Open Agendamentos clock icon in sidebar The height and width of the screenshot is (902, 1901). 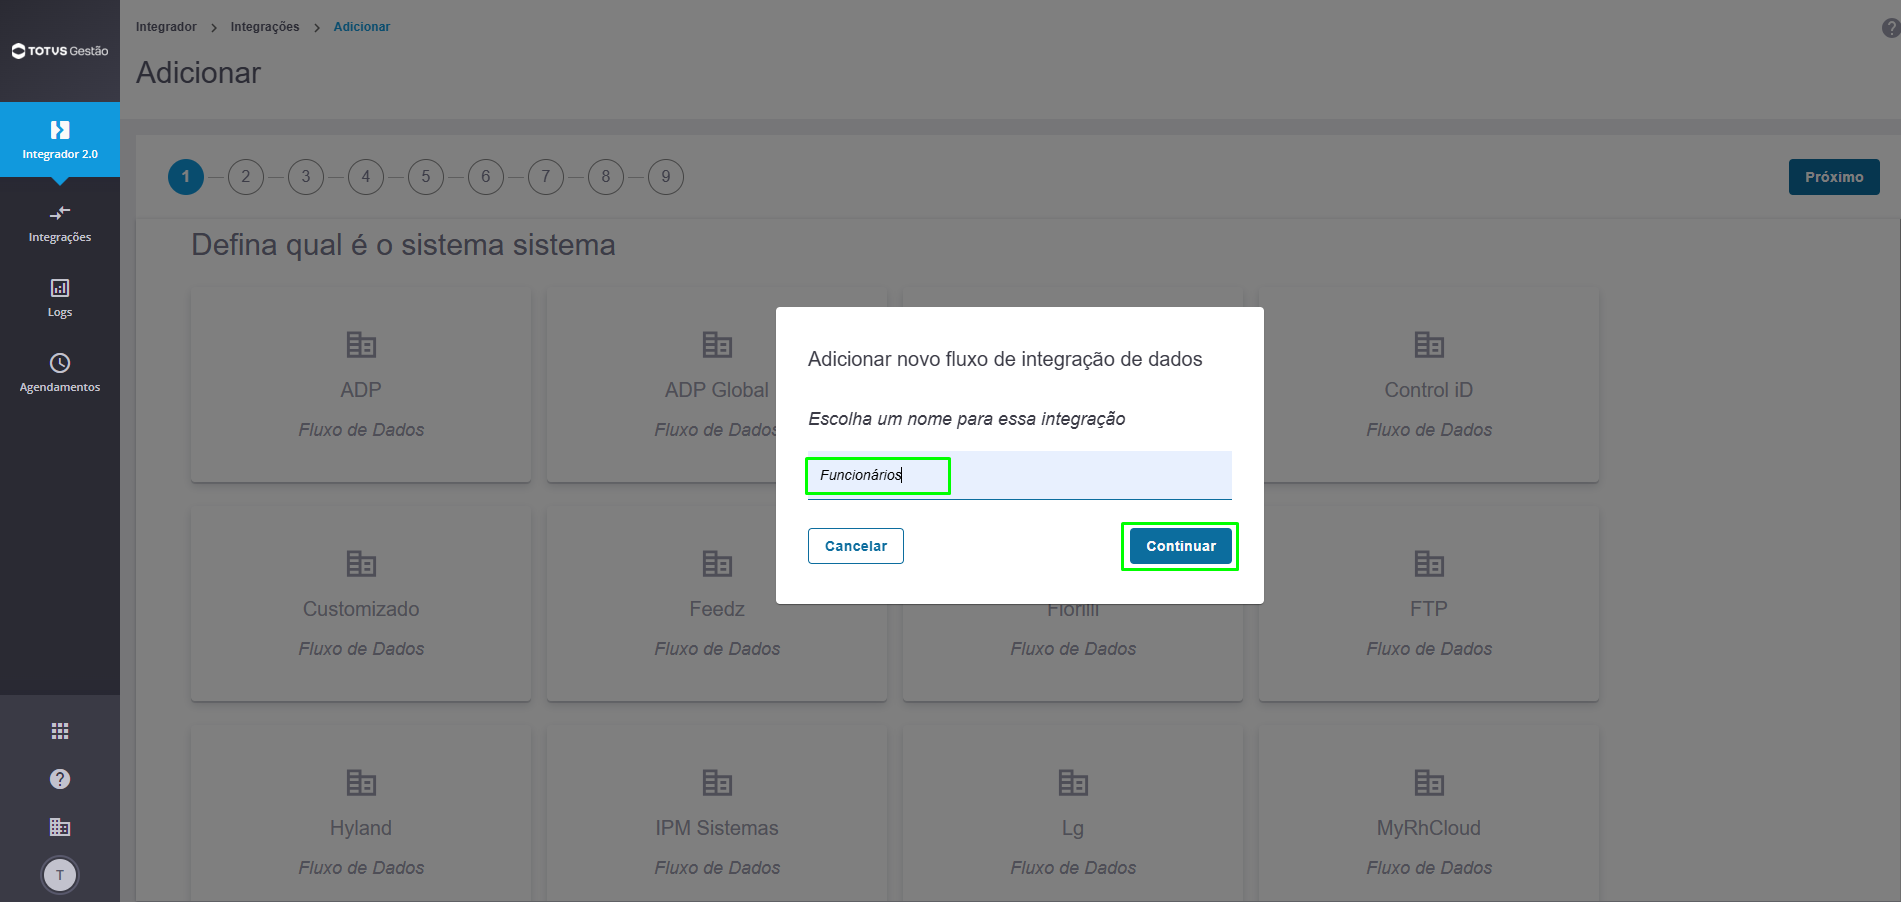[x=60, y=363]
